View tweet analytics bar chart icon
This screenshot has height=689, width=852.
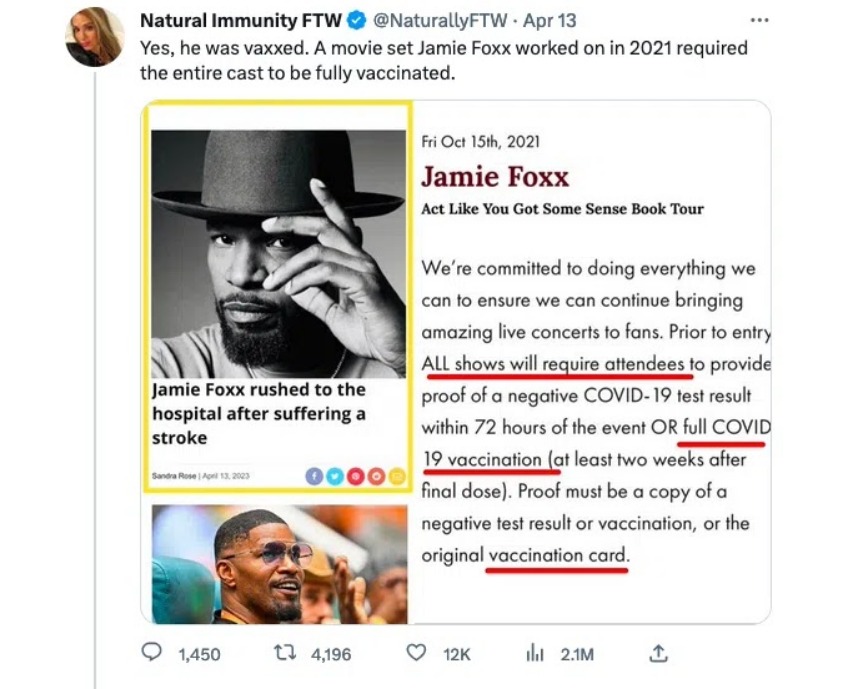535,653
